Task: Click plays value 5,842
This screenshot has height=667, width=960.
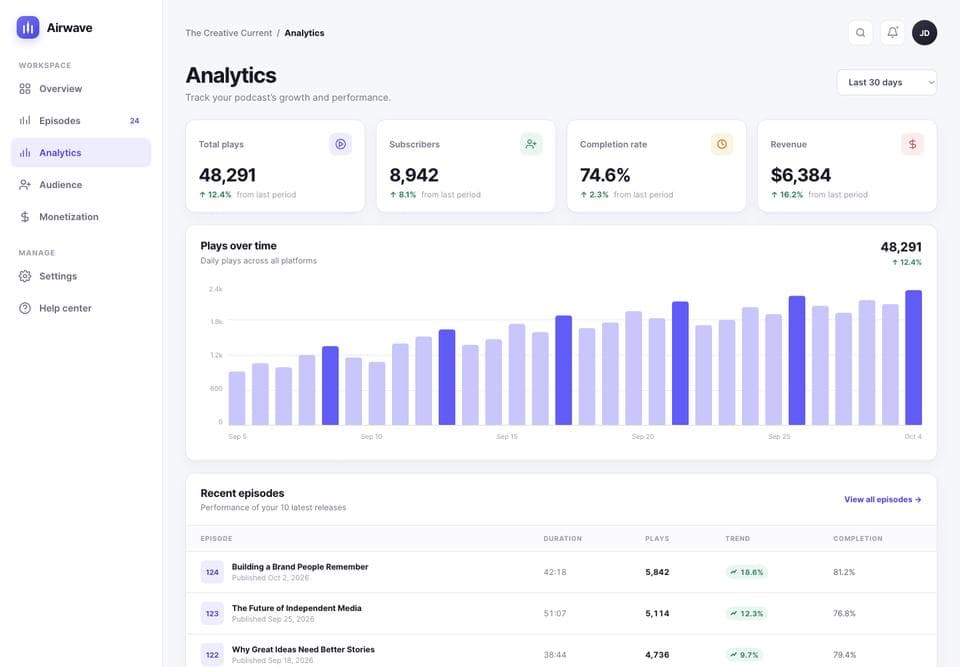Action: [657, 572]
